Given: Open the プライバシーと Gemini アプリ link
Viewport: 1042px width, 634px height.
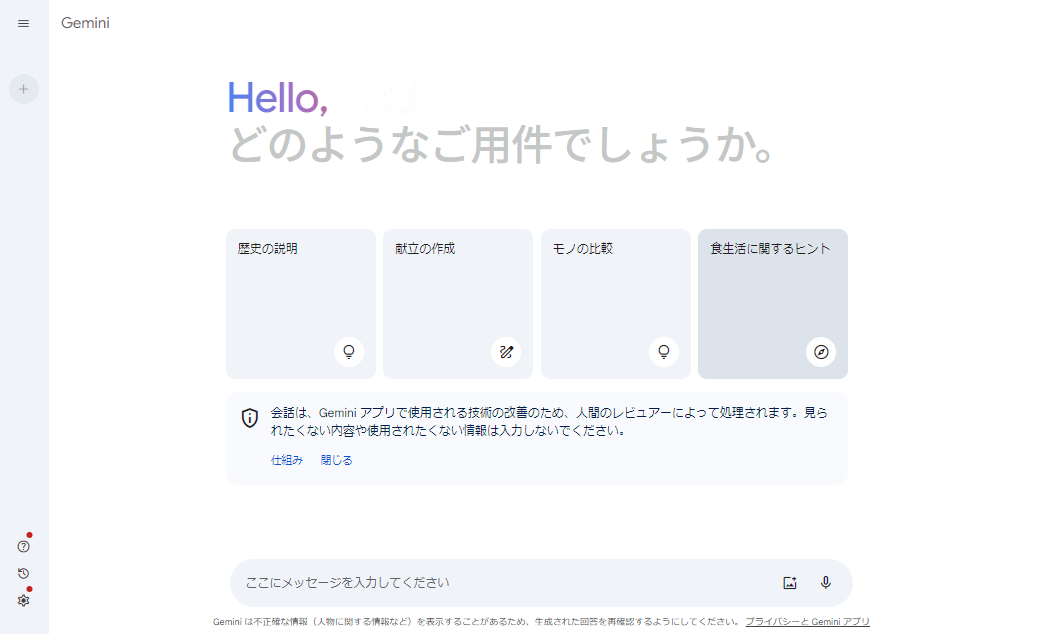Looking at the screenshot, I should 807,622.
